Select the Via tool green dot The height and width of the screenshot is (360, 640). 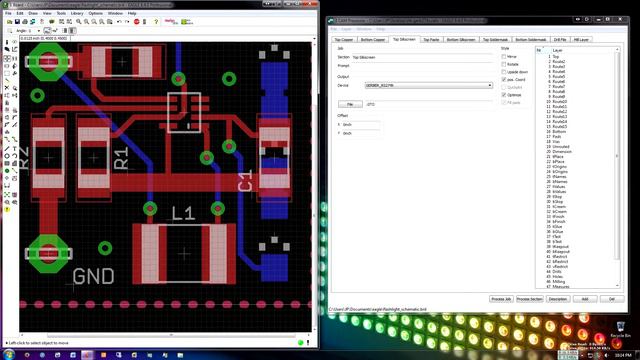(7, 171)
